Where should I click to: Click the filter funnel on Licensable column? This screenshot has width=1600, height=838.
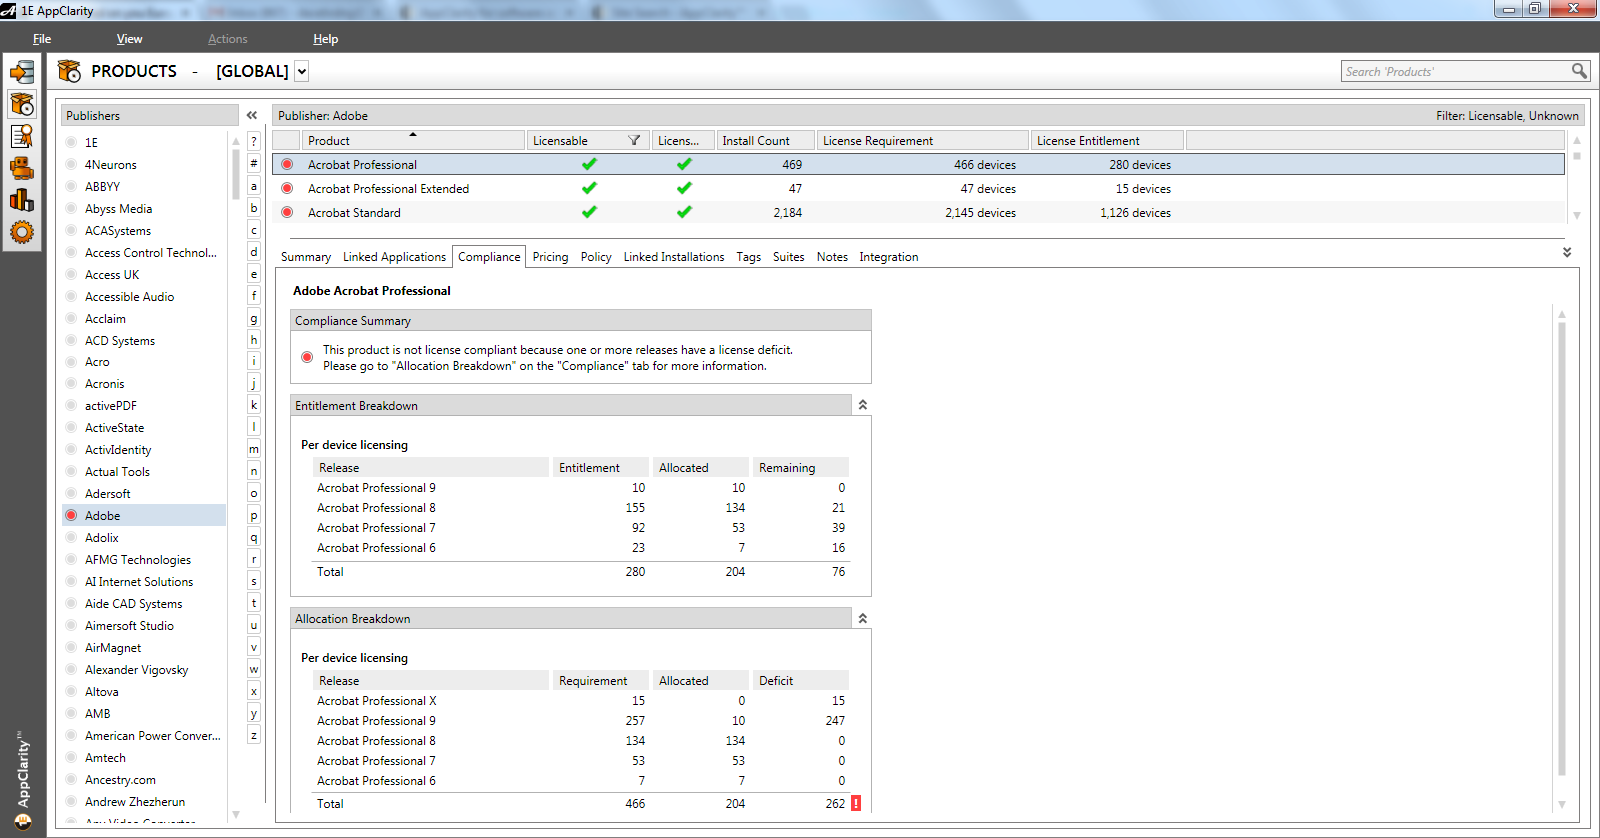(634, 141)
